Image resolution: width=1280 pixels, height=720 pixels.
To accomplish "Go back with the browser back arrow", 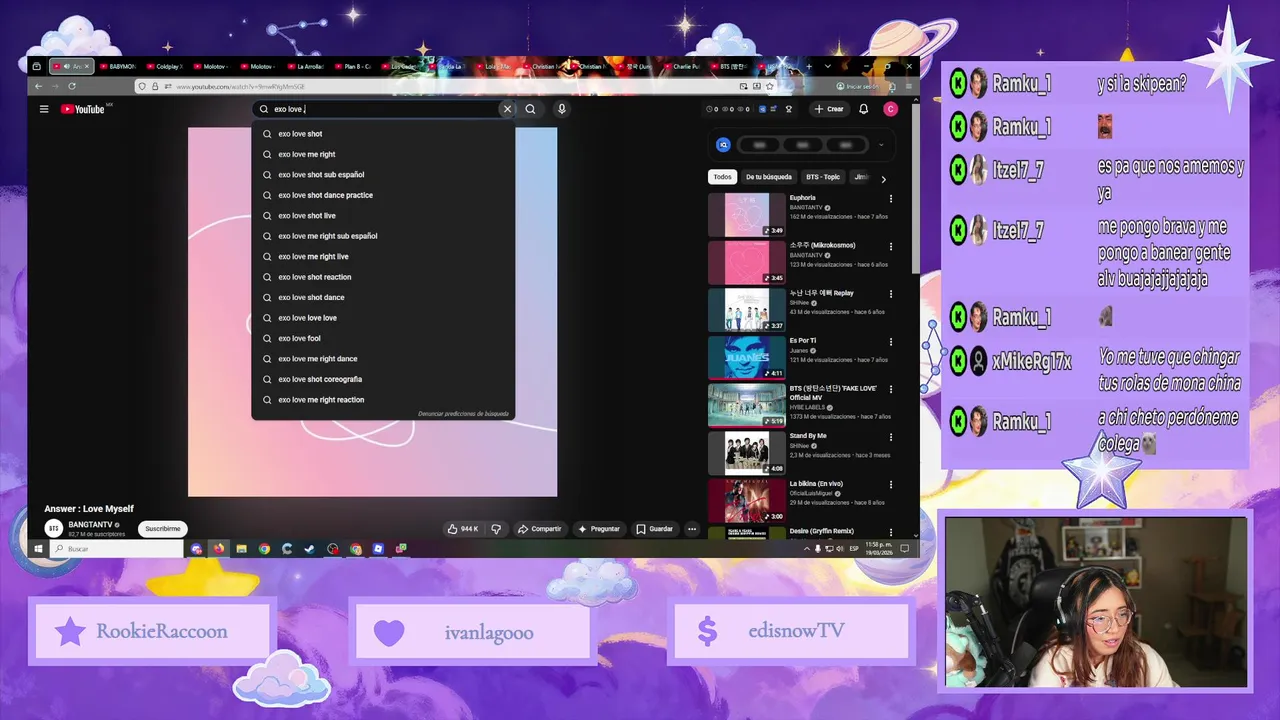I will coord(39,87).
